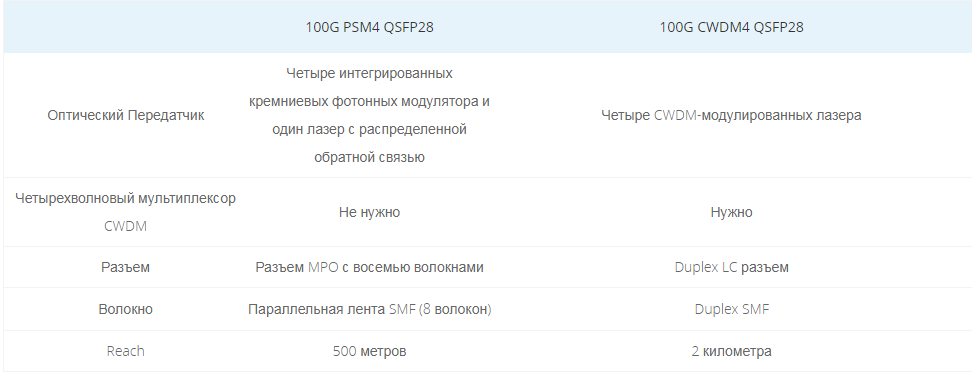
Task: Click the empty top-left header cell
Action: 125,27
